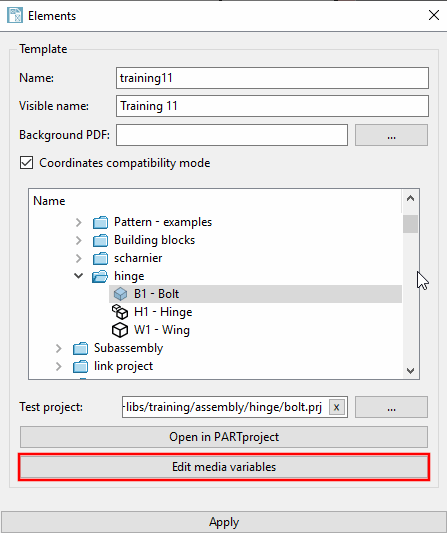Viewport: 447px width, 533px height.
Task: Click the Visible name input field
Action: pyautogui.click(x=272, y=106)
